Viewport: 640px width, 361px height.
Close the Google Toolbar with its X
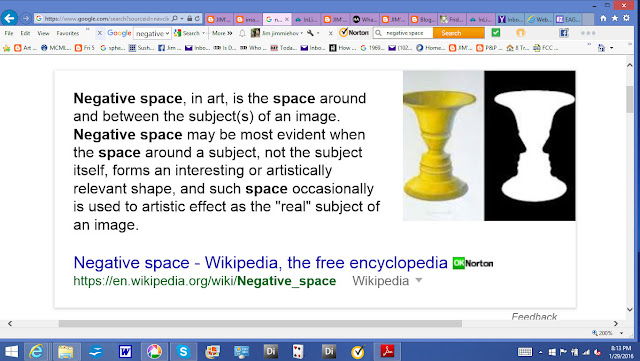[x=99, y=33]
